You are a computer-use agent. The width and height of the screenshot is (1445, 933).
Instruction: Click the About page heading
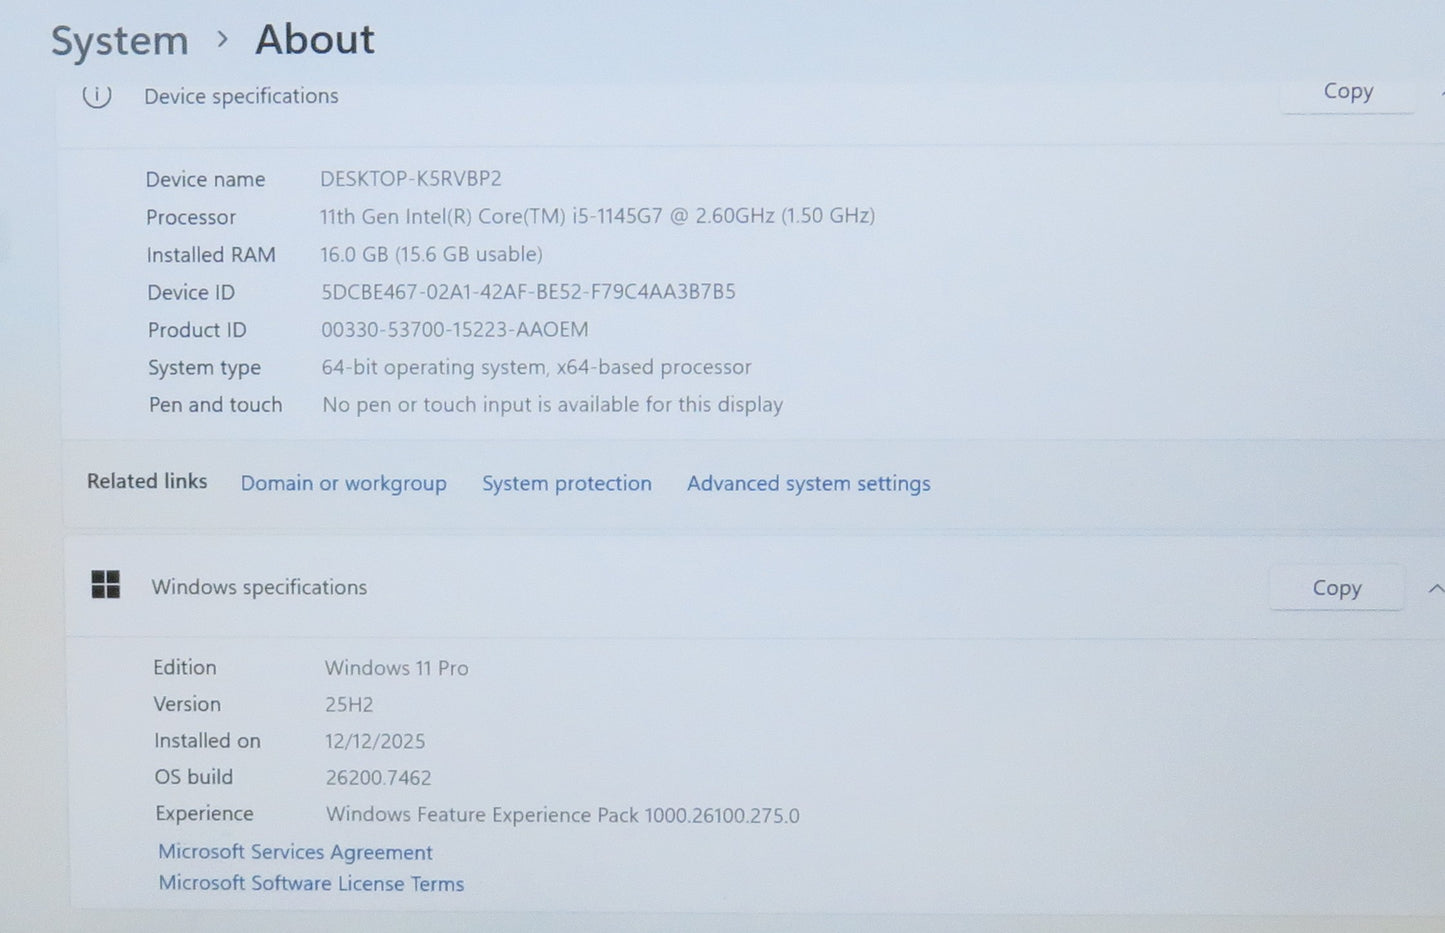[x=314, y=39]
